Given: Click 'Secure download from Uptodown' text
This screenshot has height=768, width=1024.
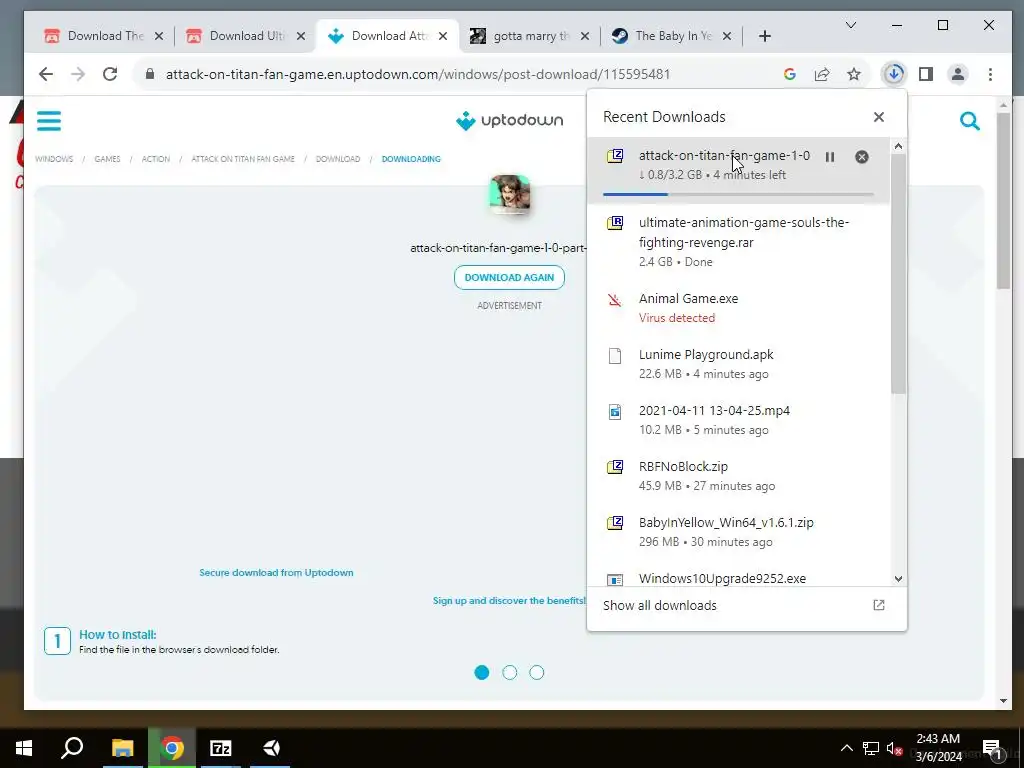Looking at the screenshot, I should tap(276, 573).
